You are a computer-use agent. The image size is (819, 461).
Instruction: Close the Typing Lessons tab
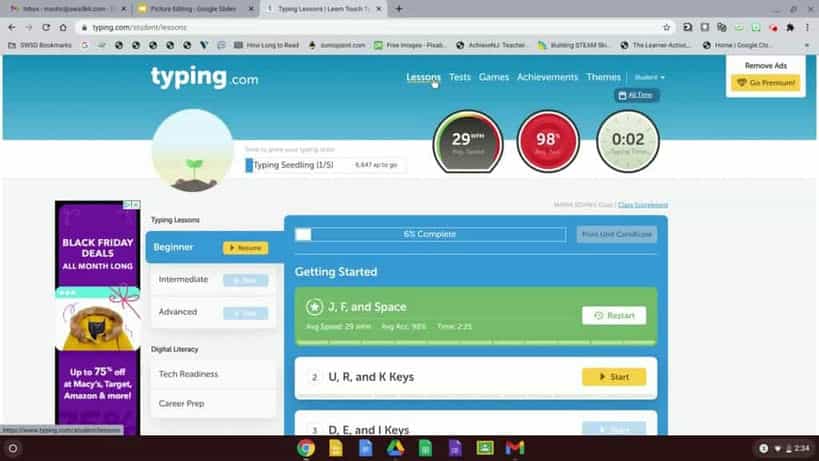(379, 9)
